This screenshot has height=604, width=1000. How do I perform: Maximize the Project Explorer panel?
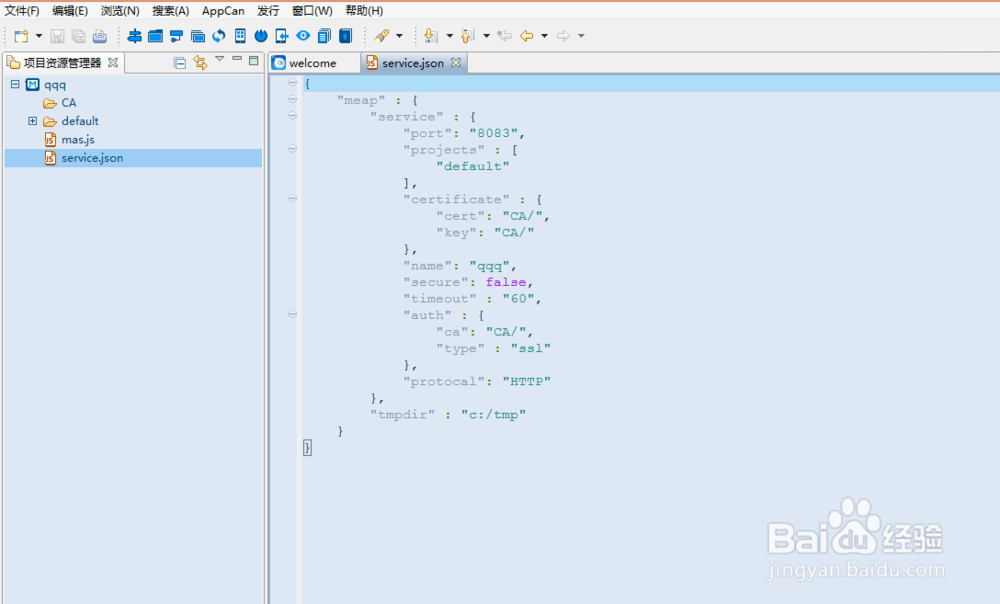point(252,61)
